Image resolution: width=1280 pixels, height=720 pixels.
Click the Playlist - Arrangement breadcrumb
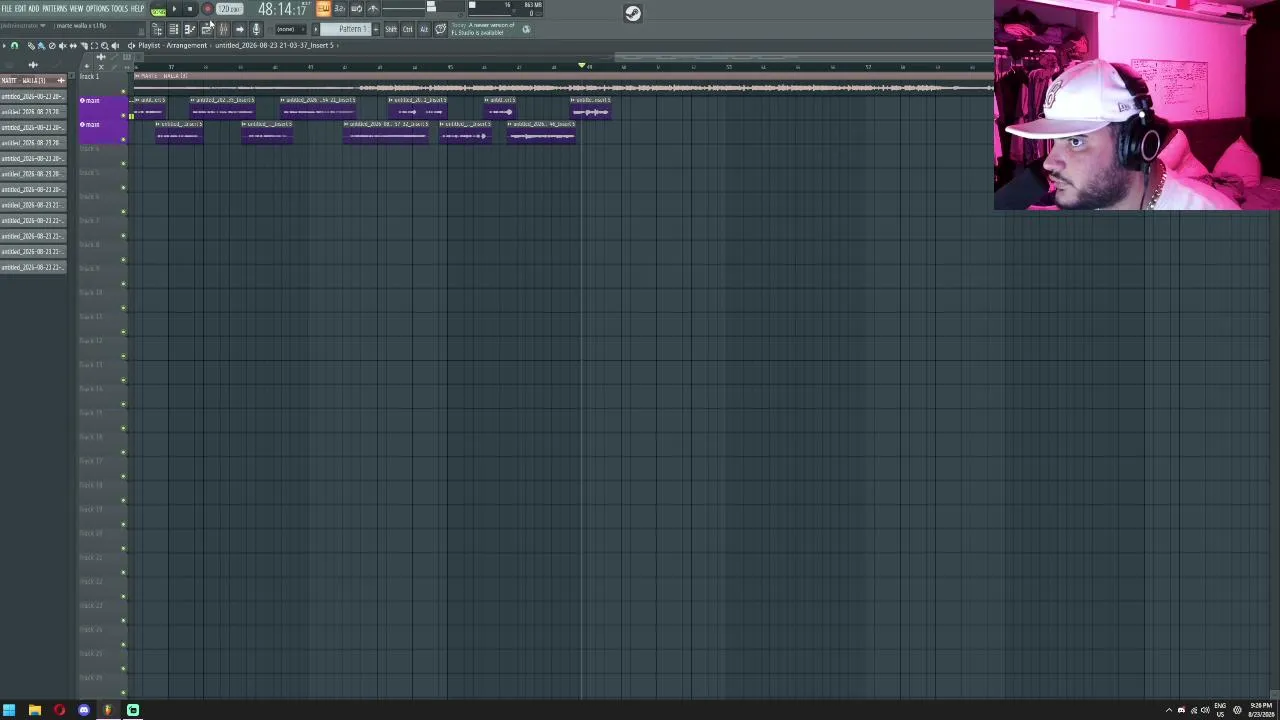pos(172,46)
